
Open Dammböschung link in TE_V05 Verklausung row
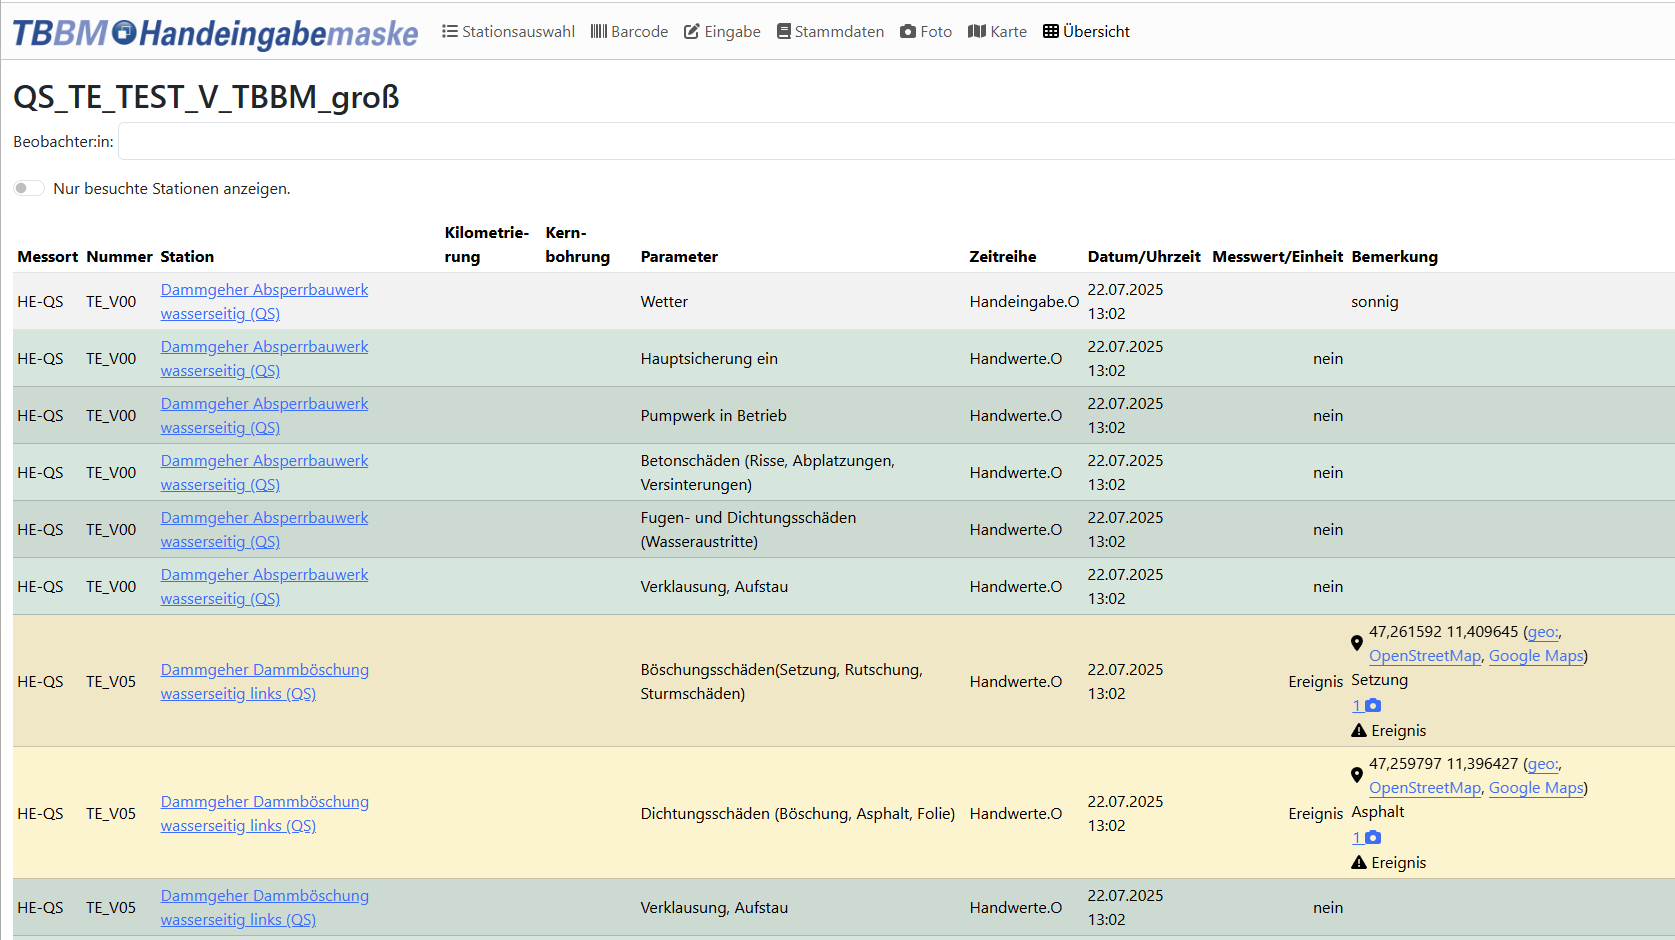click(x=264, y=907)
